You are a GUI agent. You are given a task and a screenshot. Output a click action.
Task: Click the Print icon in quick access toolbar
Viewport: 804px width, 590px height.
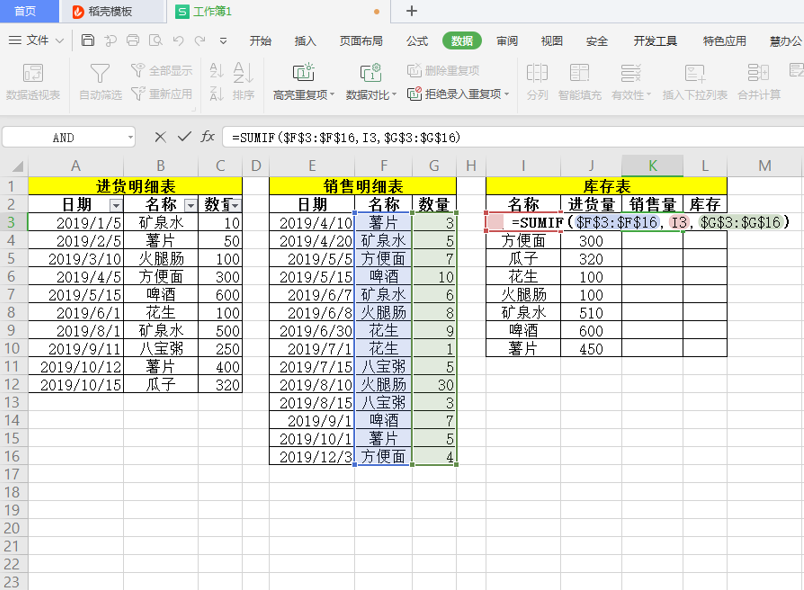(133, 40)
